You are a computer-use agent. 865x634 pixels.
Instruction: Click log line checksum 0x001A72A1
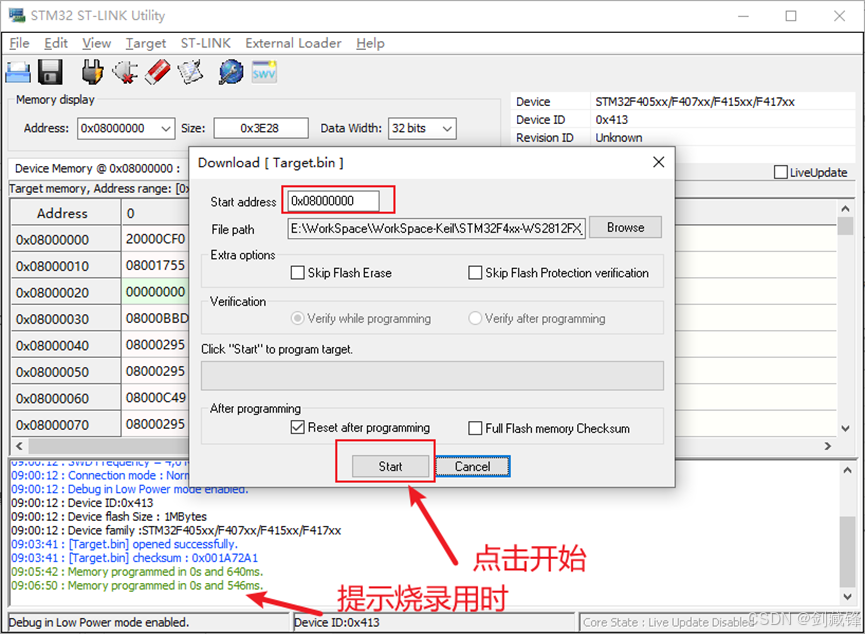pos(135,558)
